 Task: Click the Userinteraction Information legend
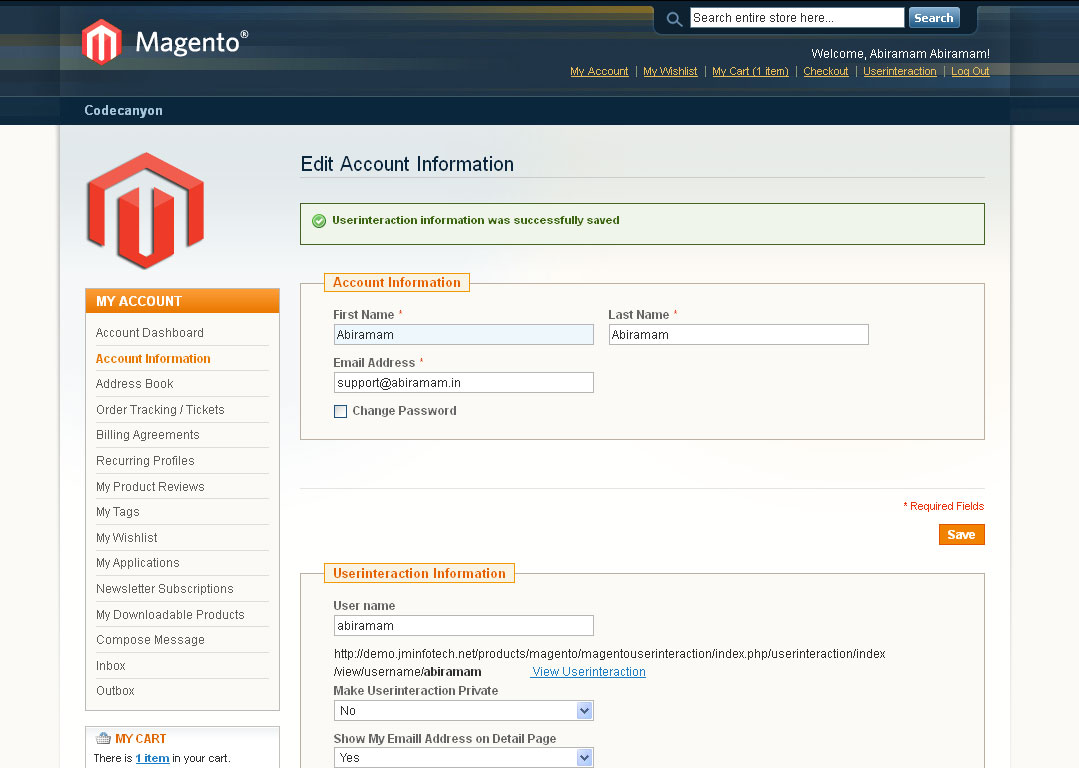[x=419, y=573]
